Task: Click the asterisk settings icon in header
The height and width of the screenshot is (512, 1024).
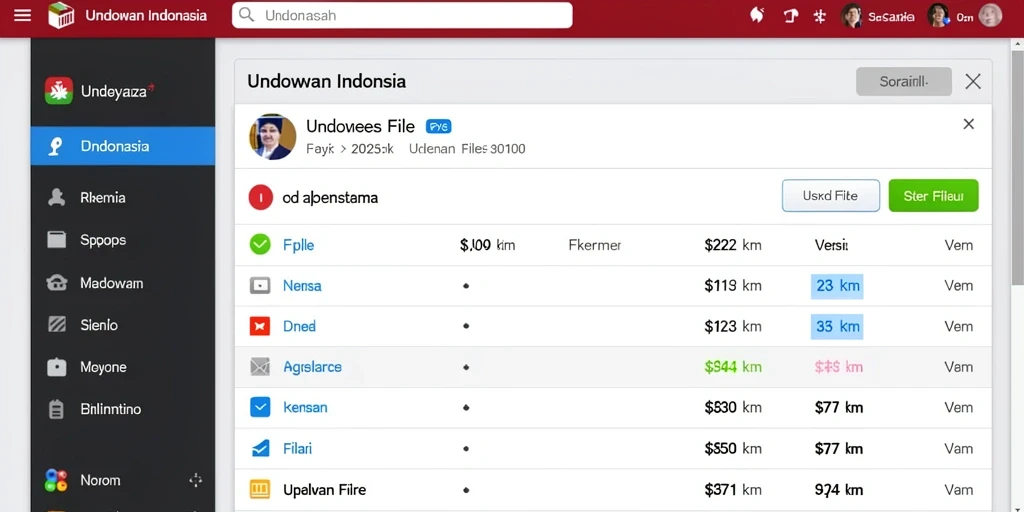Action: [x=820, y=16]
